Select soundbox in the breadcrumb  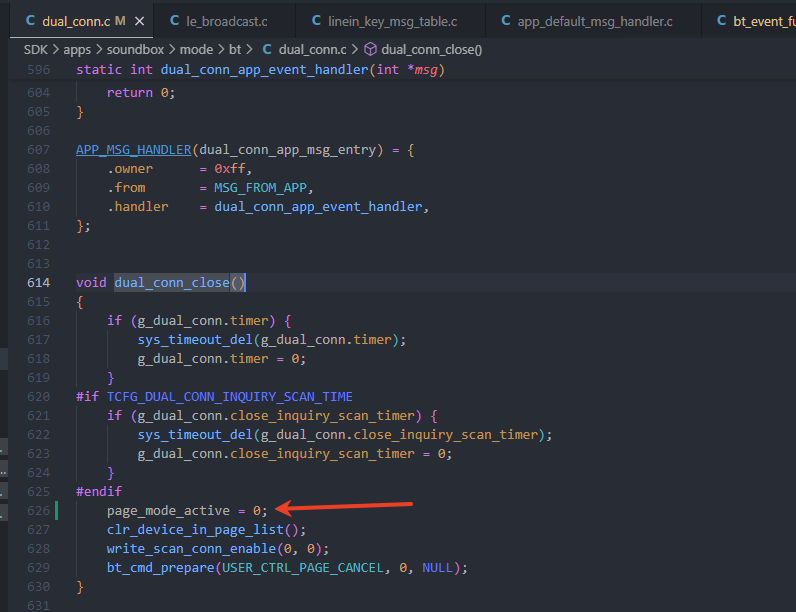[135, 50]
